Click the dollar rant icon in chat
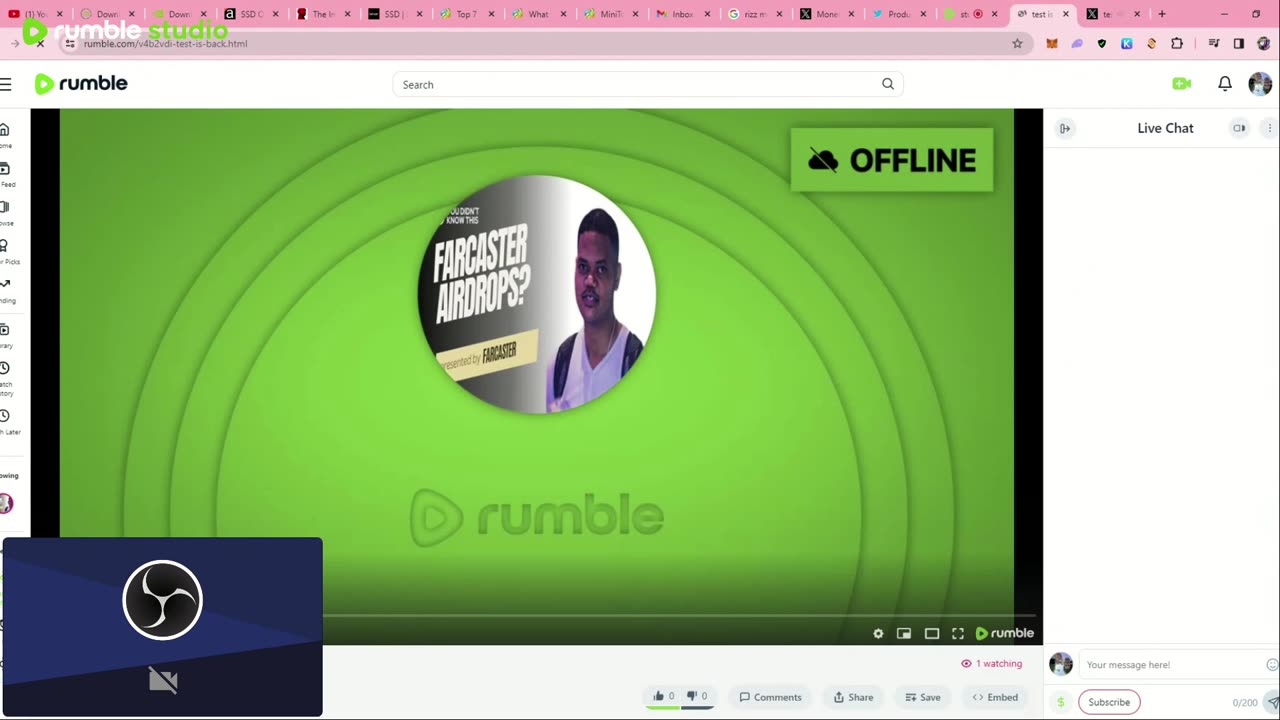This screenshot has width=1280, height=720. point(1060,702)
